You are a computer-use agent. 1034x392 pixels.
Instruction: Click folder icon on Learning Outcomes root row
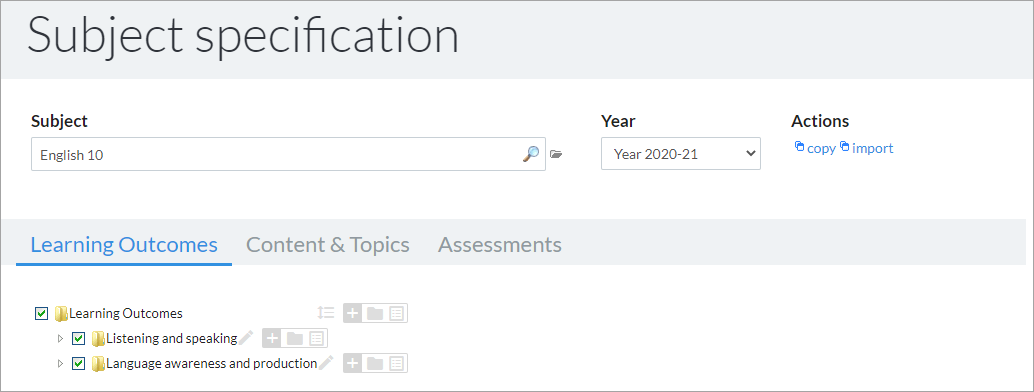(x=375, y=313)
